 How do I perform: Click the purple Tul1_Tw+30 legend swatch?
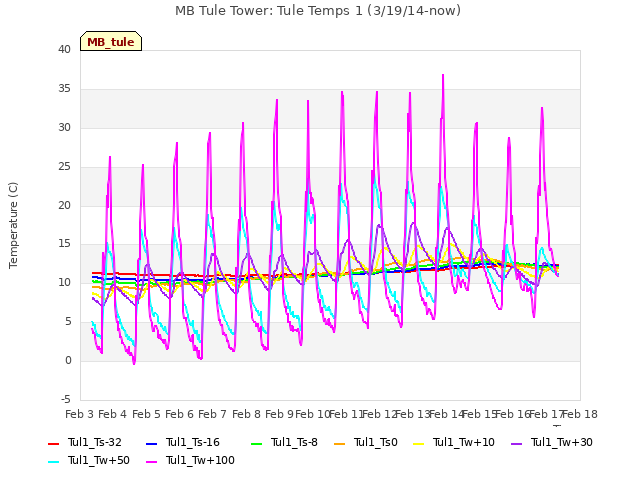516,443
